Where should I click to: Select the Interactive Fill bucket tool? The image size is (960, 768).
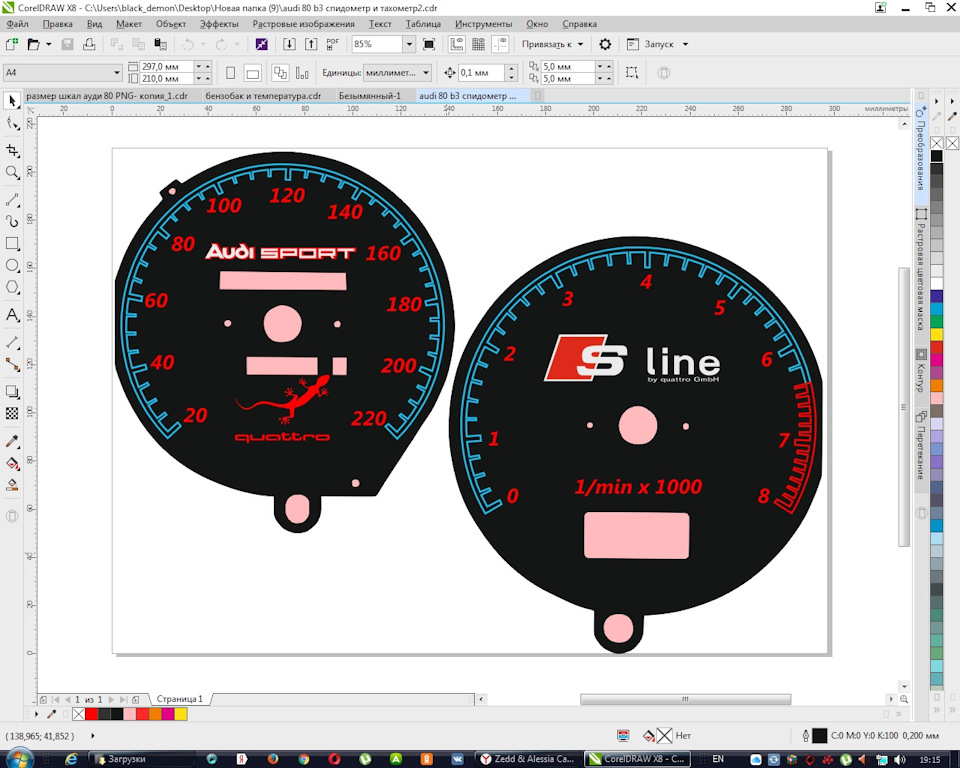click(12, 463)
